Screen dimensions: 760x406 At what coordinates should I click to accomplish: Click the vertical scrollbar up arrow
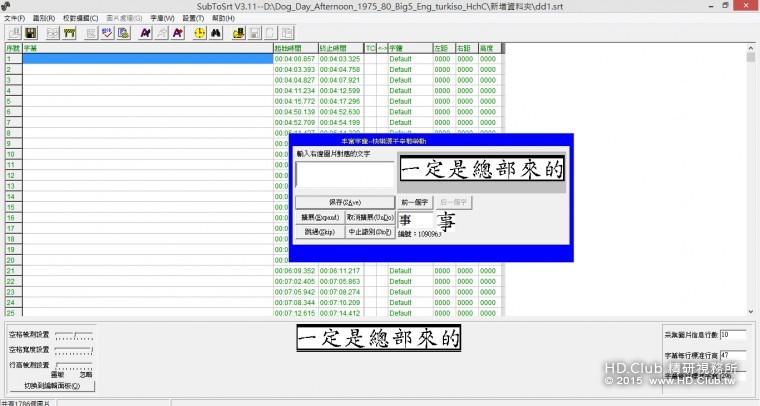click(751, 48)
